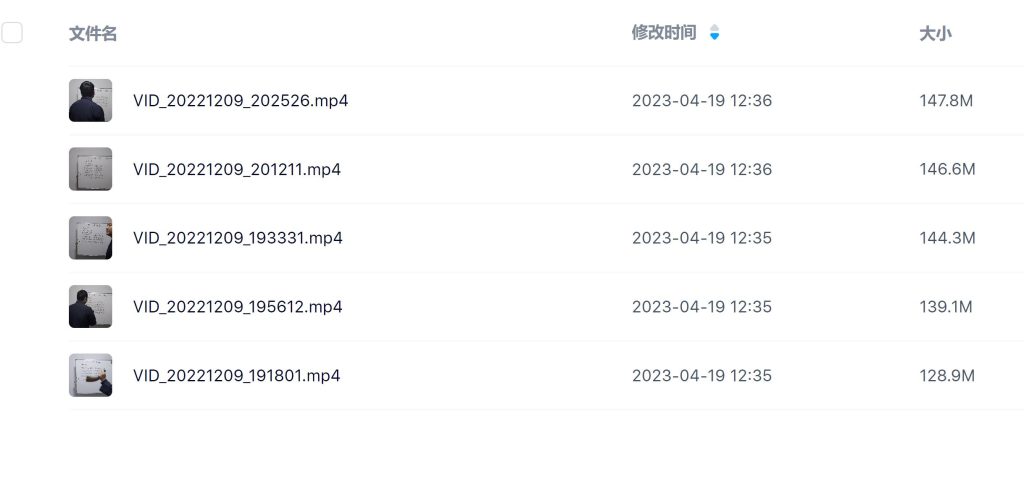Viewport: 1024px width, 477px height.
Task: Toggle the select-all checkbox in the header
Action: coord(12,33)
